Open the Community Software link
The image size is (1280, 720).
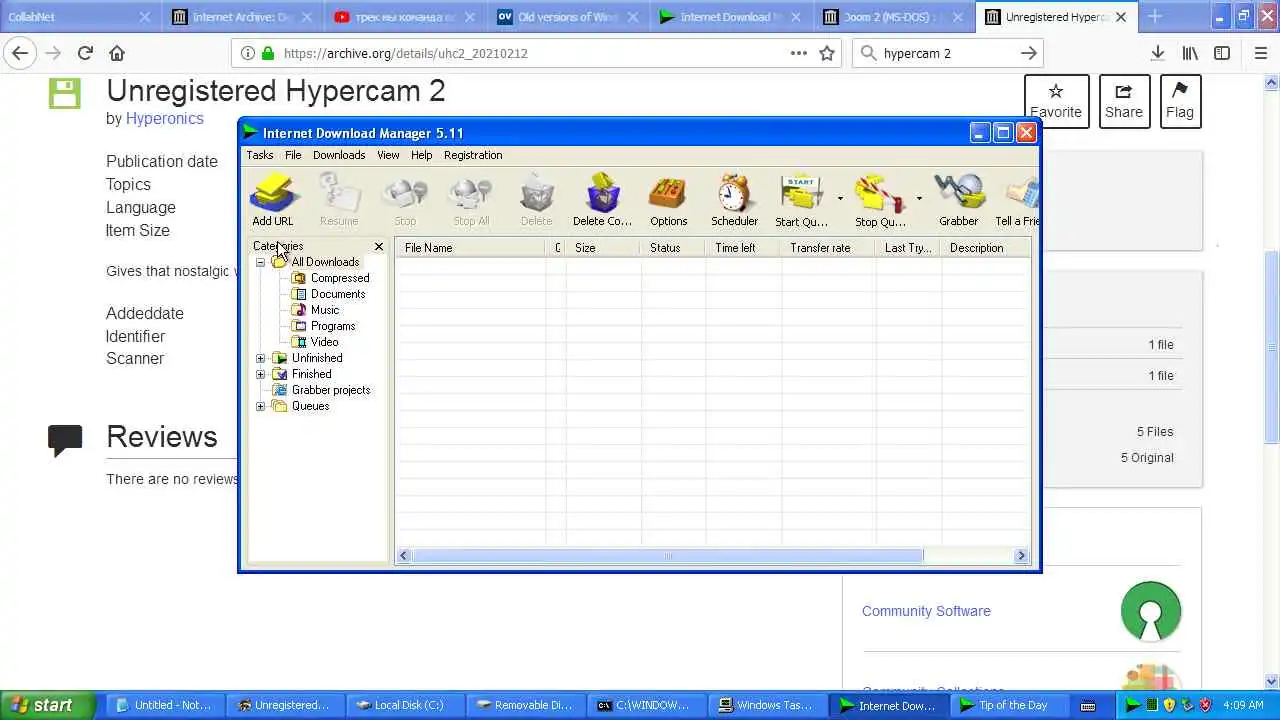[x=926, y=611]
